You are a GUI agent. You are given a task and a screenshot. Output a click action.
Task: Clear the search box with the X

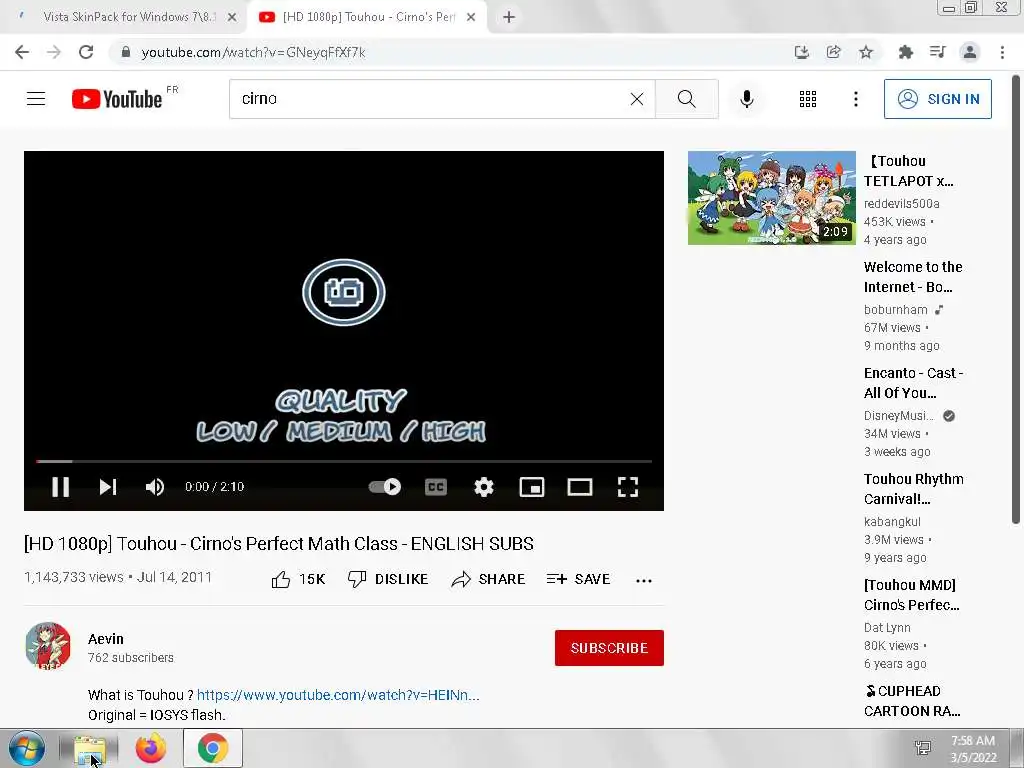coord(637,99)
